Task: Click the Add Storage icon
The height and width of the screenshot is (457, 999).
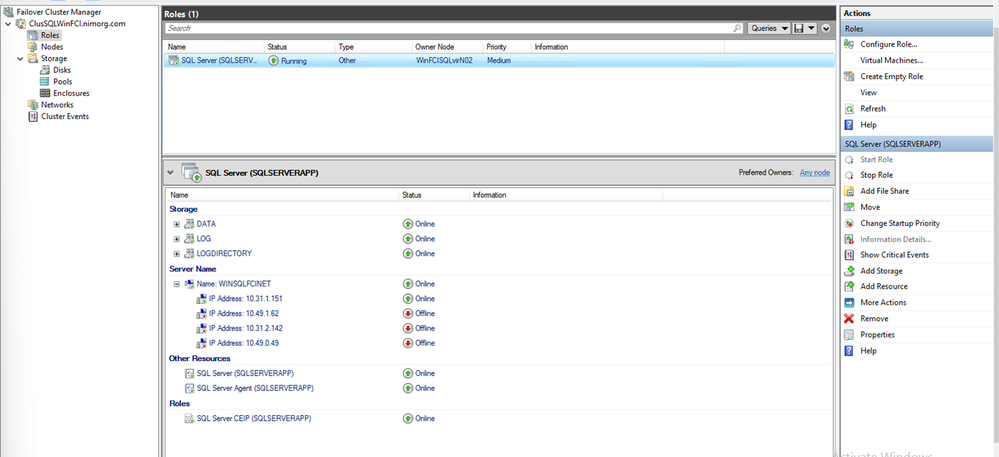Action: pos(850,271)
